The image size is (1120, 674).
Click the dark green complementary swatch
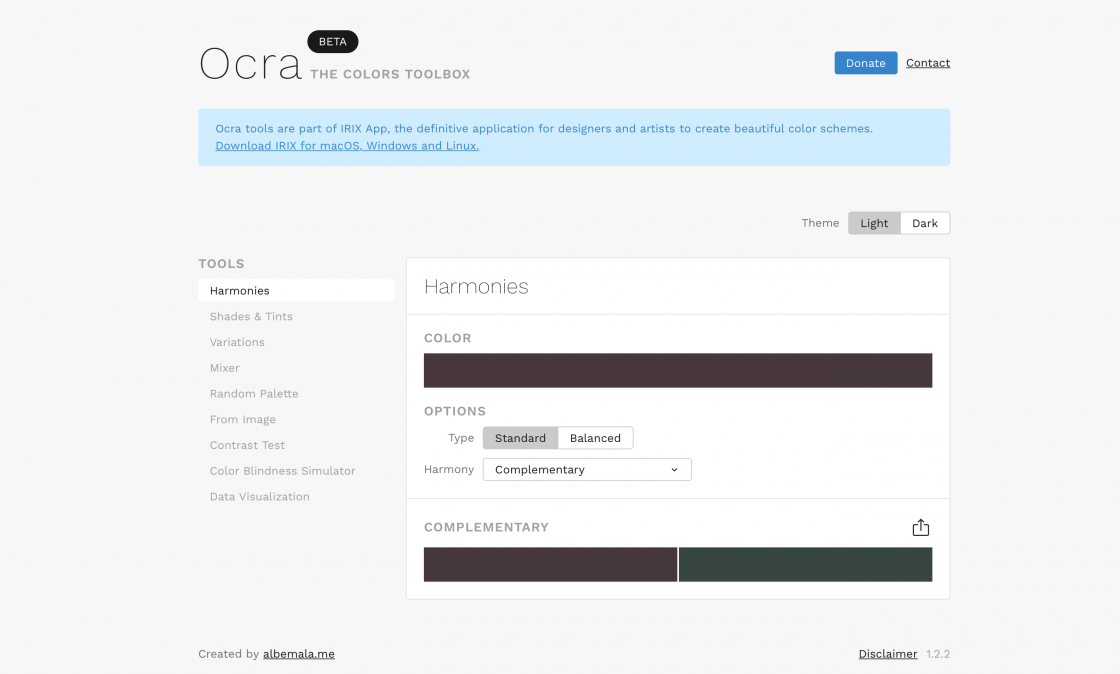[805, 564]
